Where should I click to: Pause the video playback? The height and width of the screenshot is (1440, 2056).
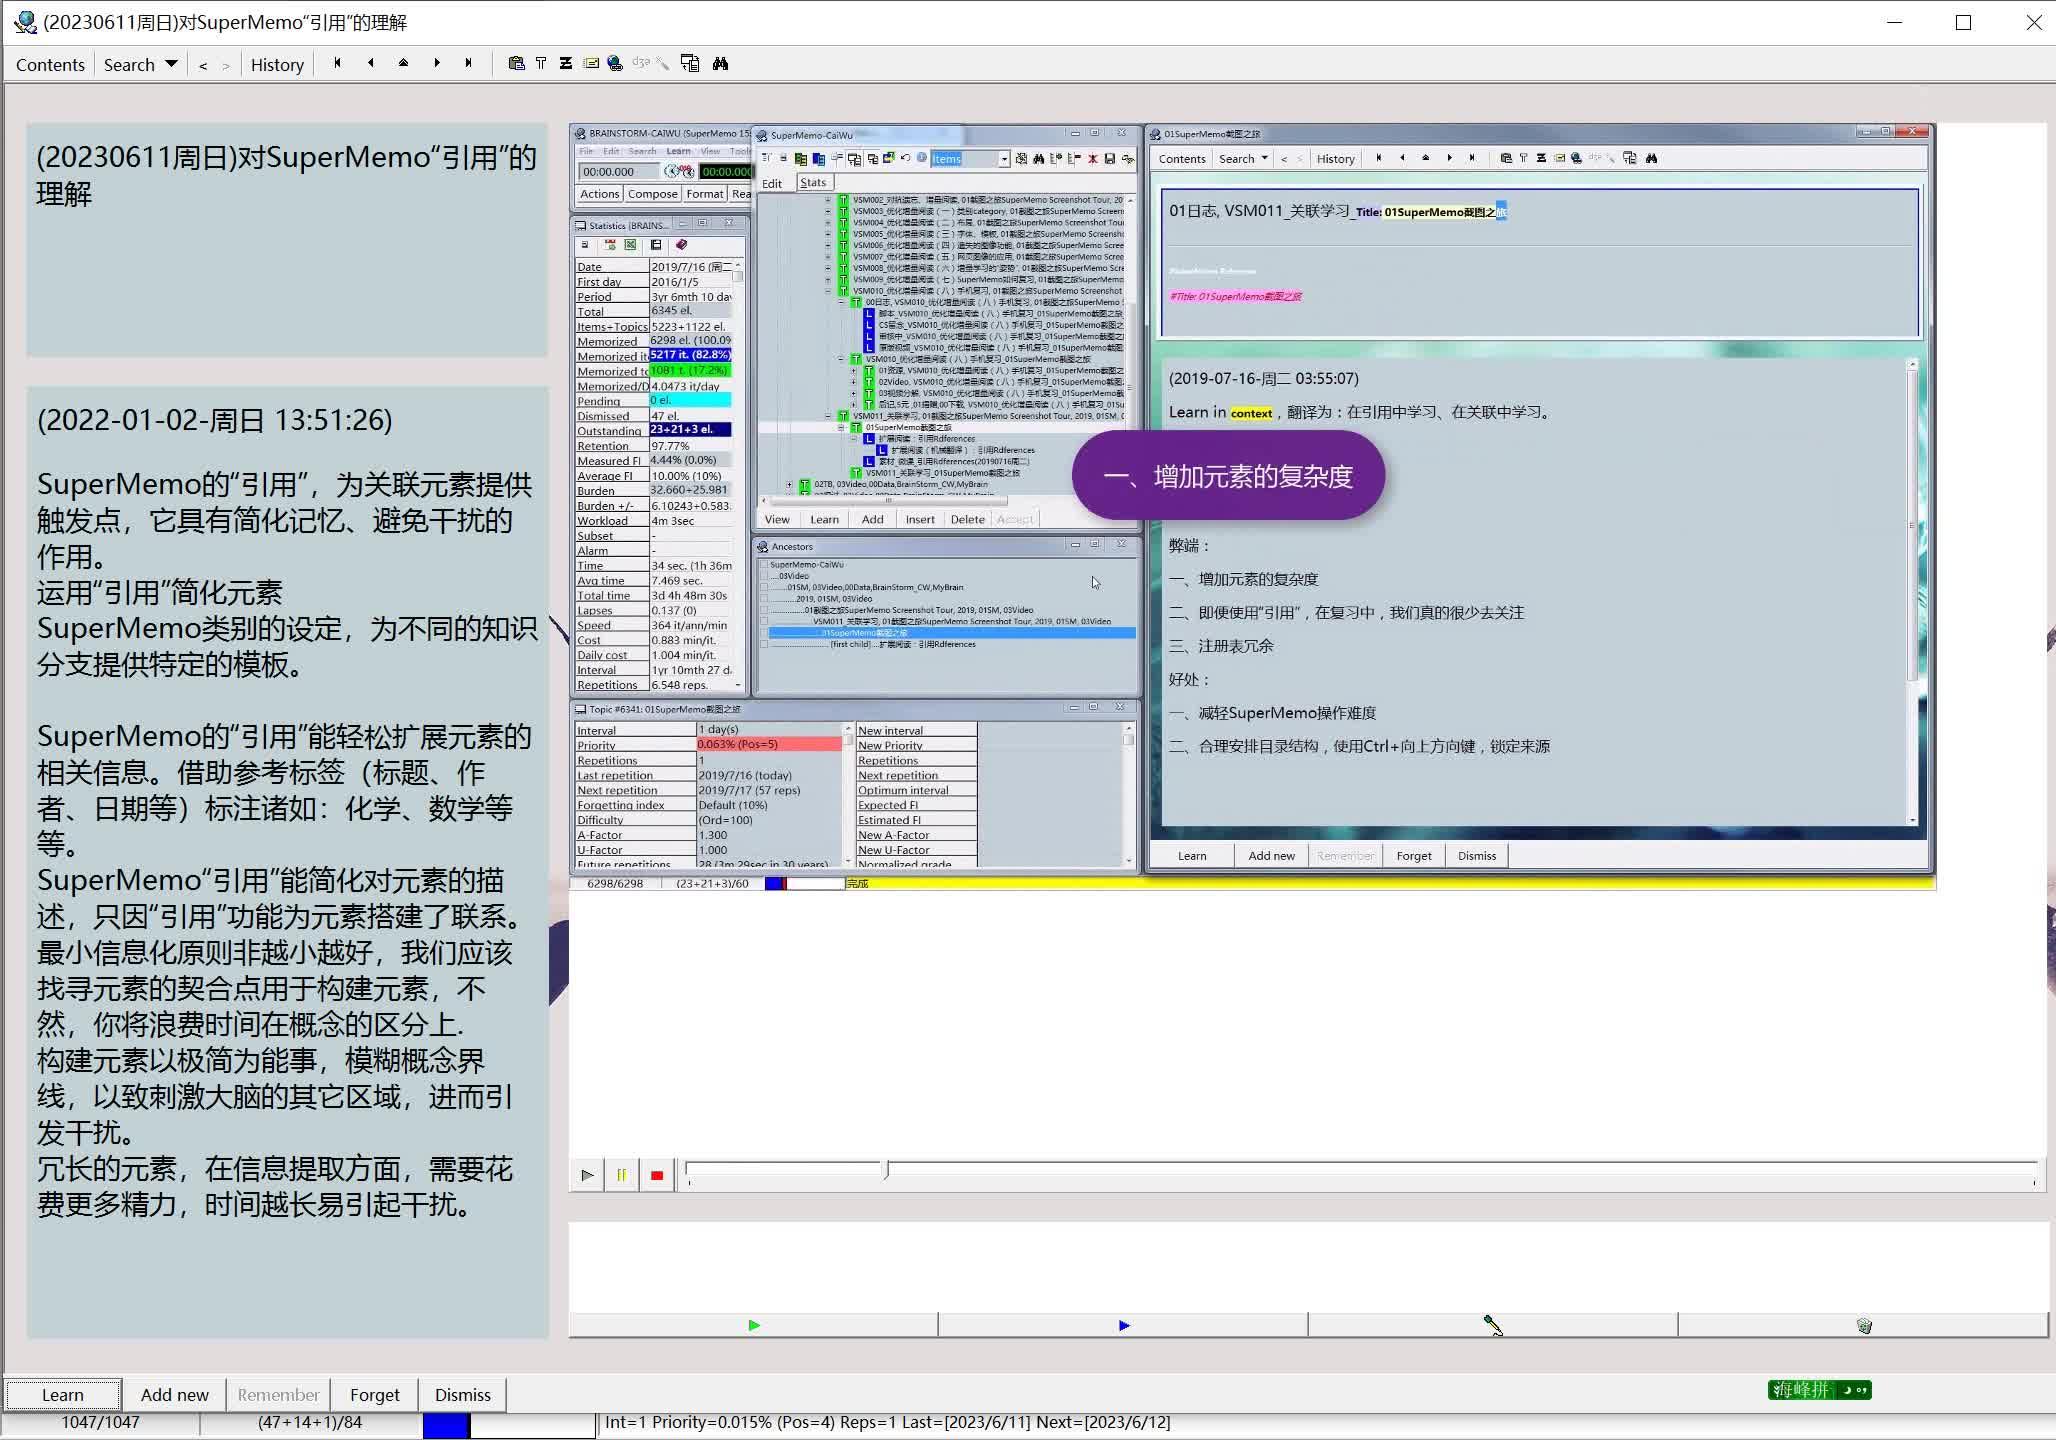[x=621, y=1175]
